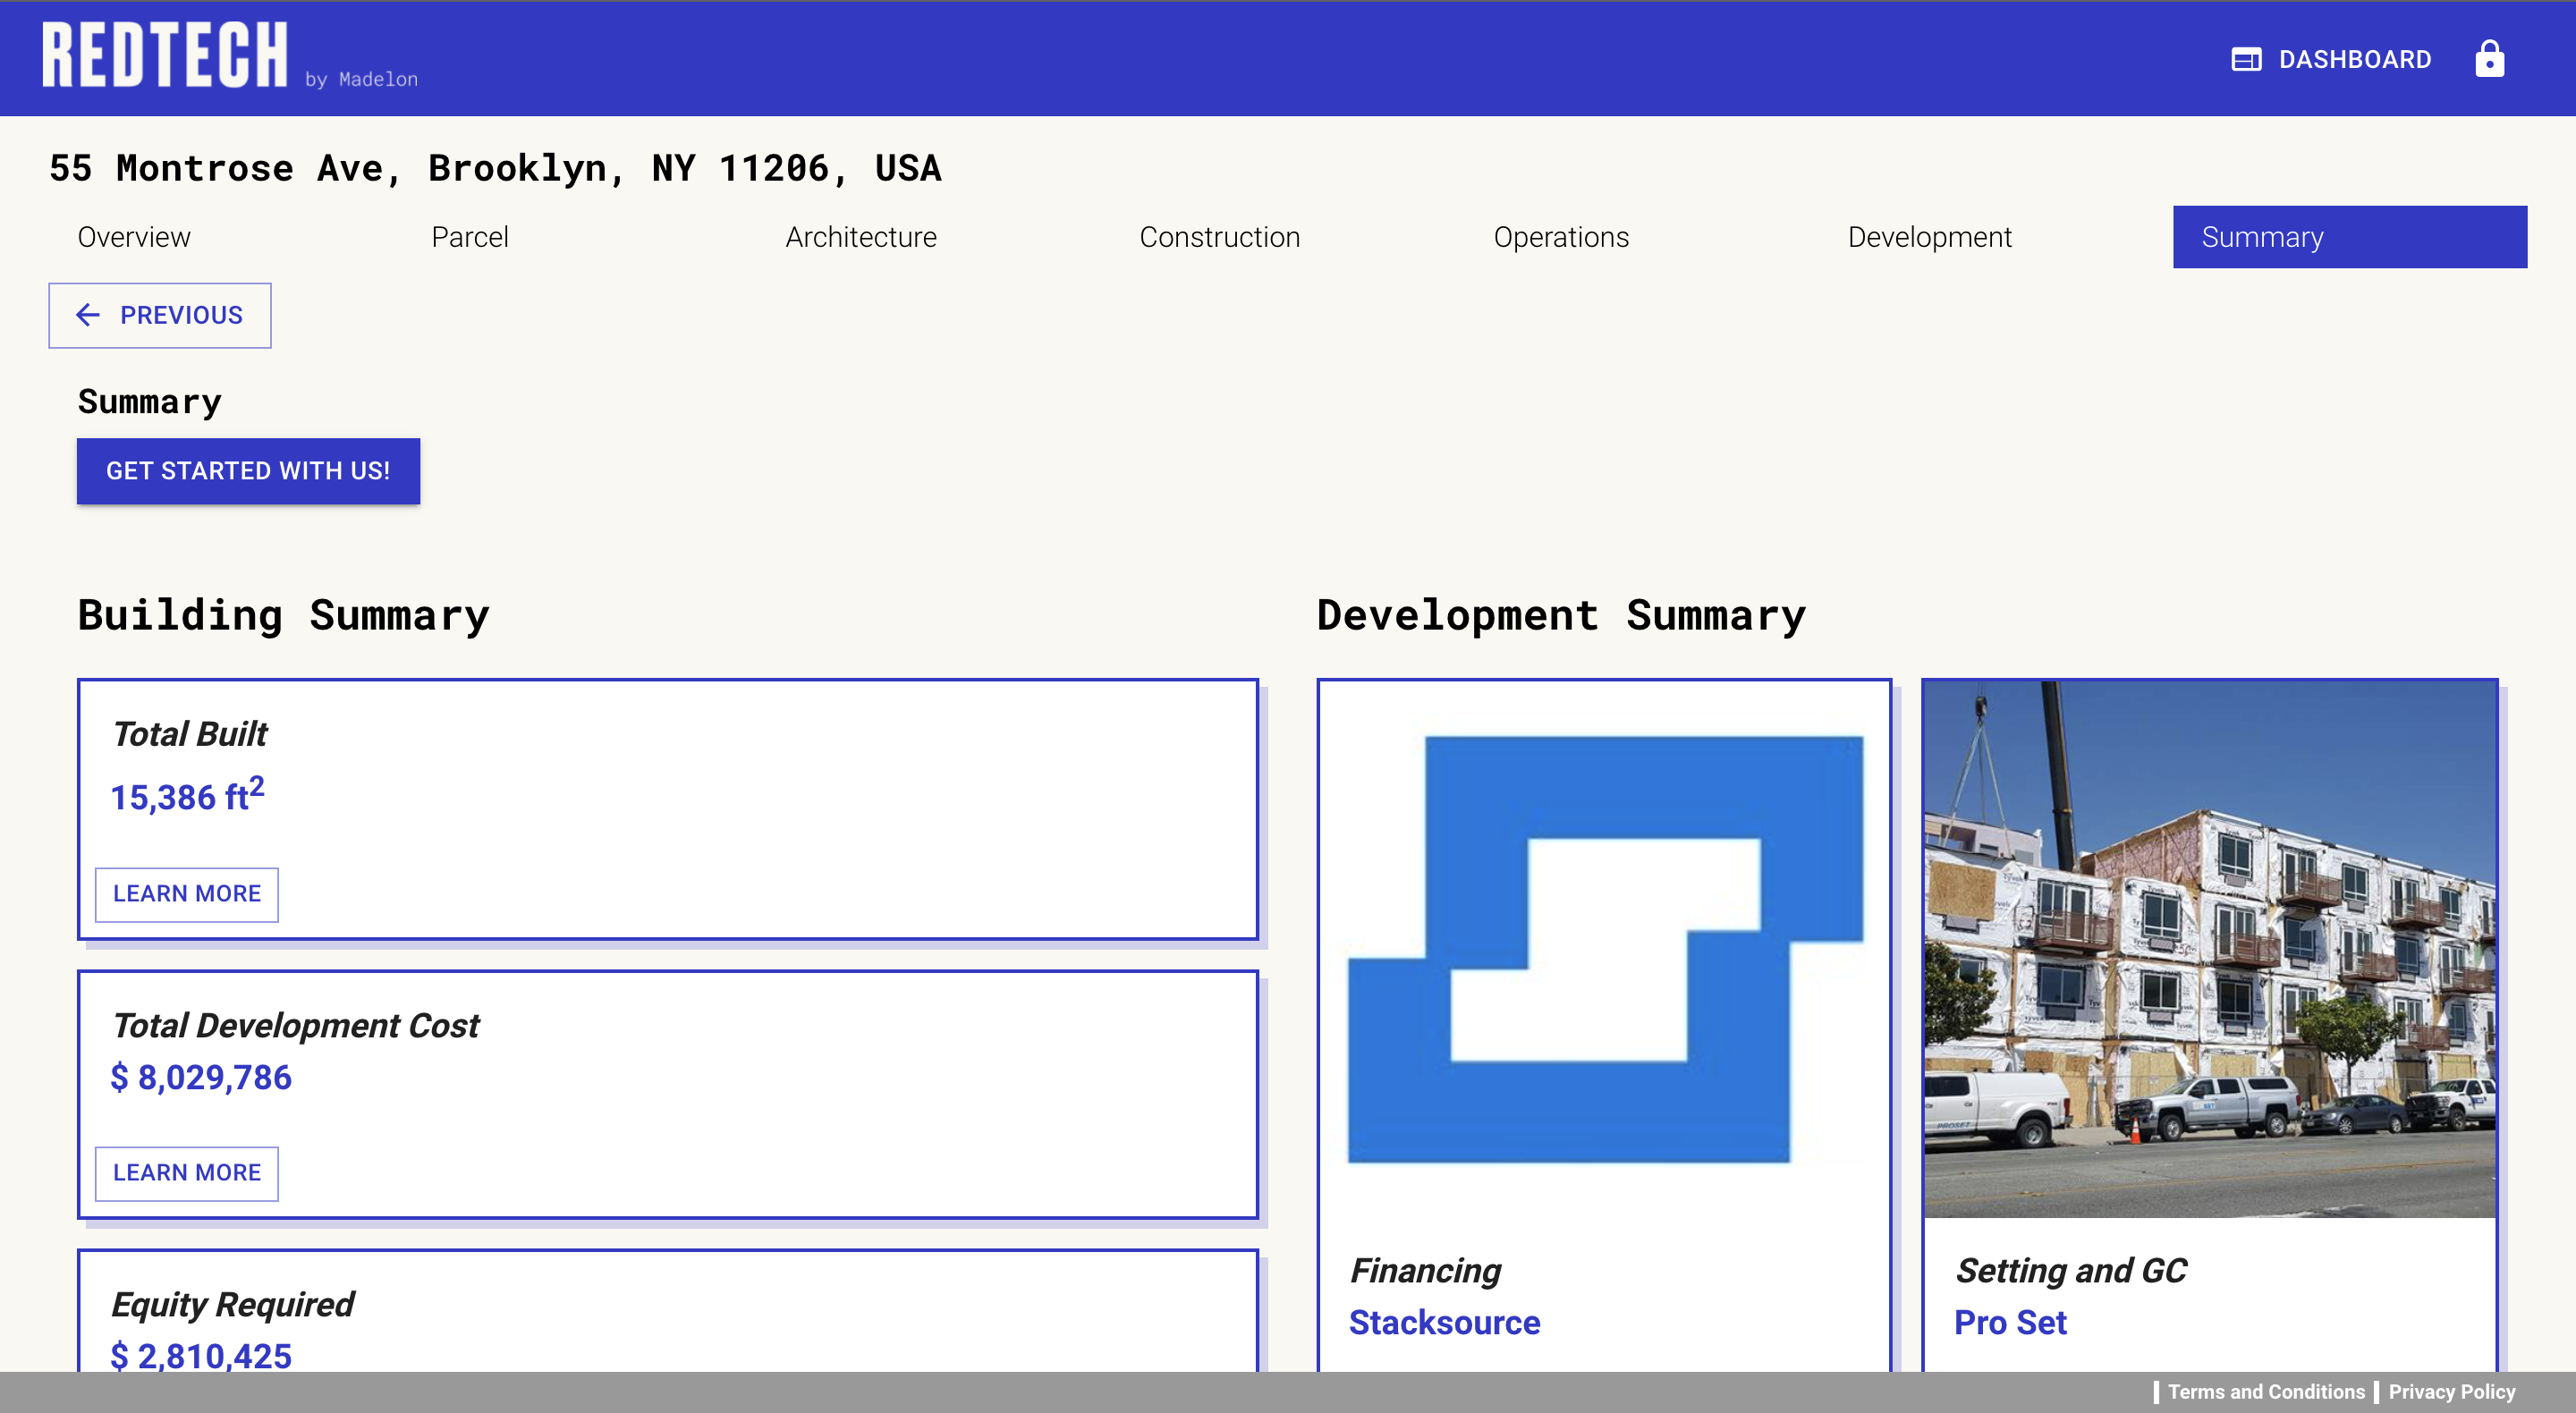This screenshot has width=2576, height=1413.
Task: Open the Pro Set link
Action: [2009, 1322]
